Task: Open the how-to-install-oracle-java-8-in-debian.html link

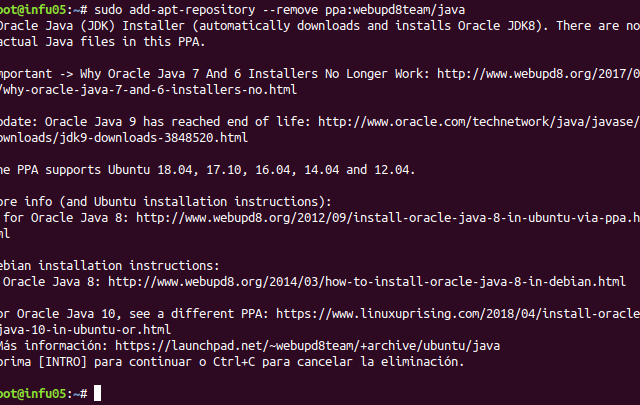Action: 367,282
